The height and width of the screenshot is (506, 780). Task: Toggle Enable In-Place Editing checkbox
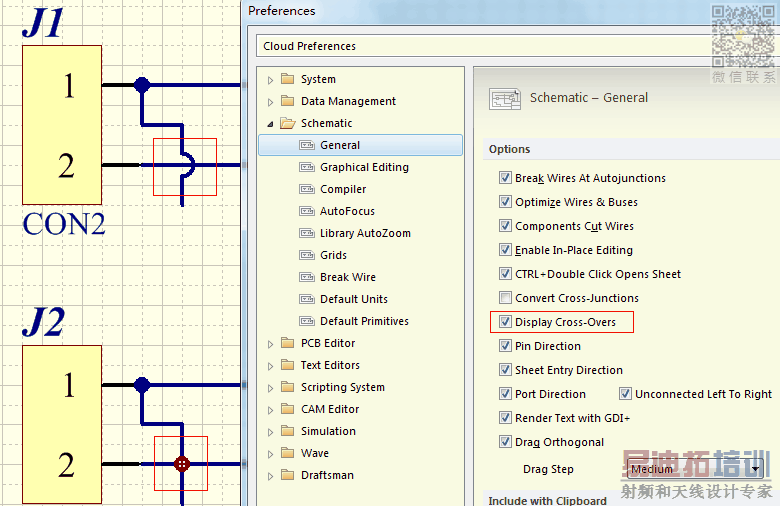505,249
